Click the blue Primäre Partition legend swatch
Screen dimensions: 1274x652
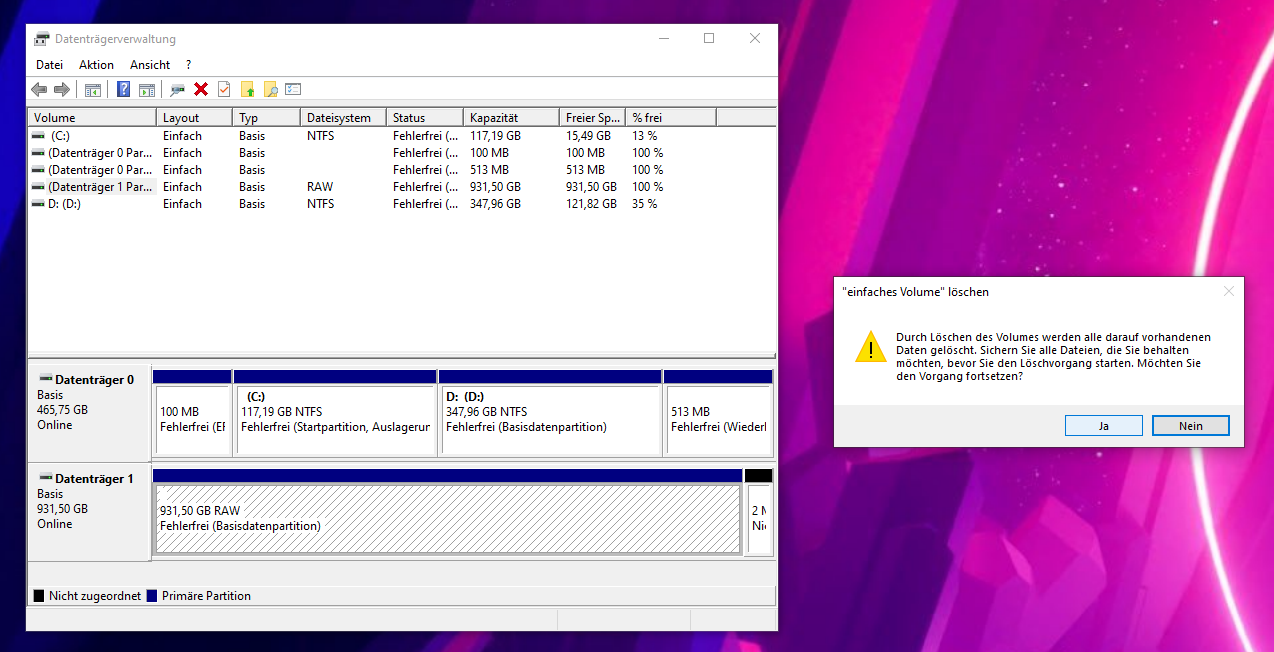pos(152,596)
